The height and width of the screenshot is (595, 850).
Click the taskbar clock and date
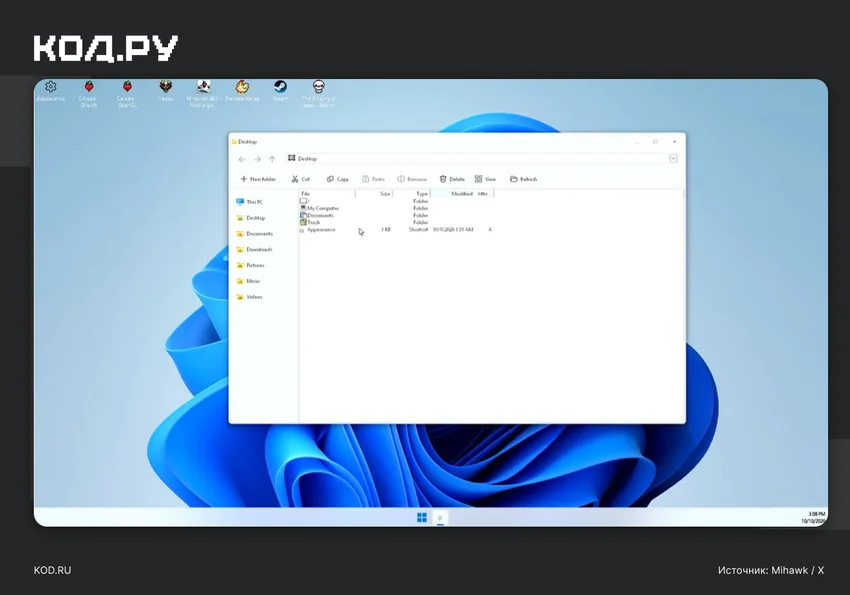click(x=814, y=518)
